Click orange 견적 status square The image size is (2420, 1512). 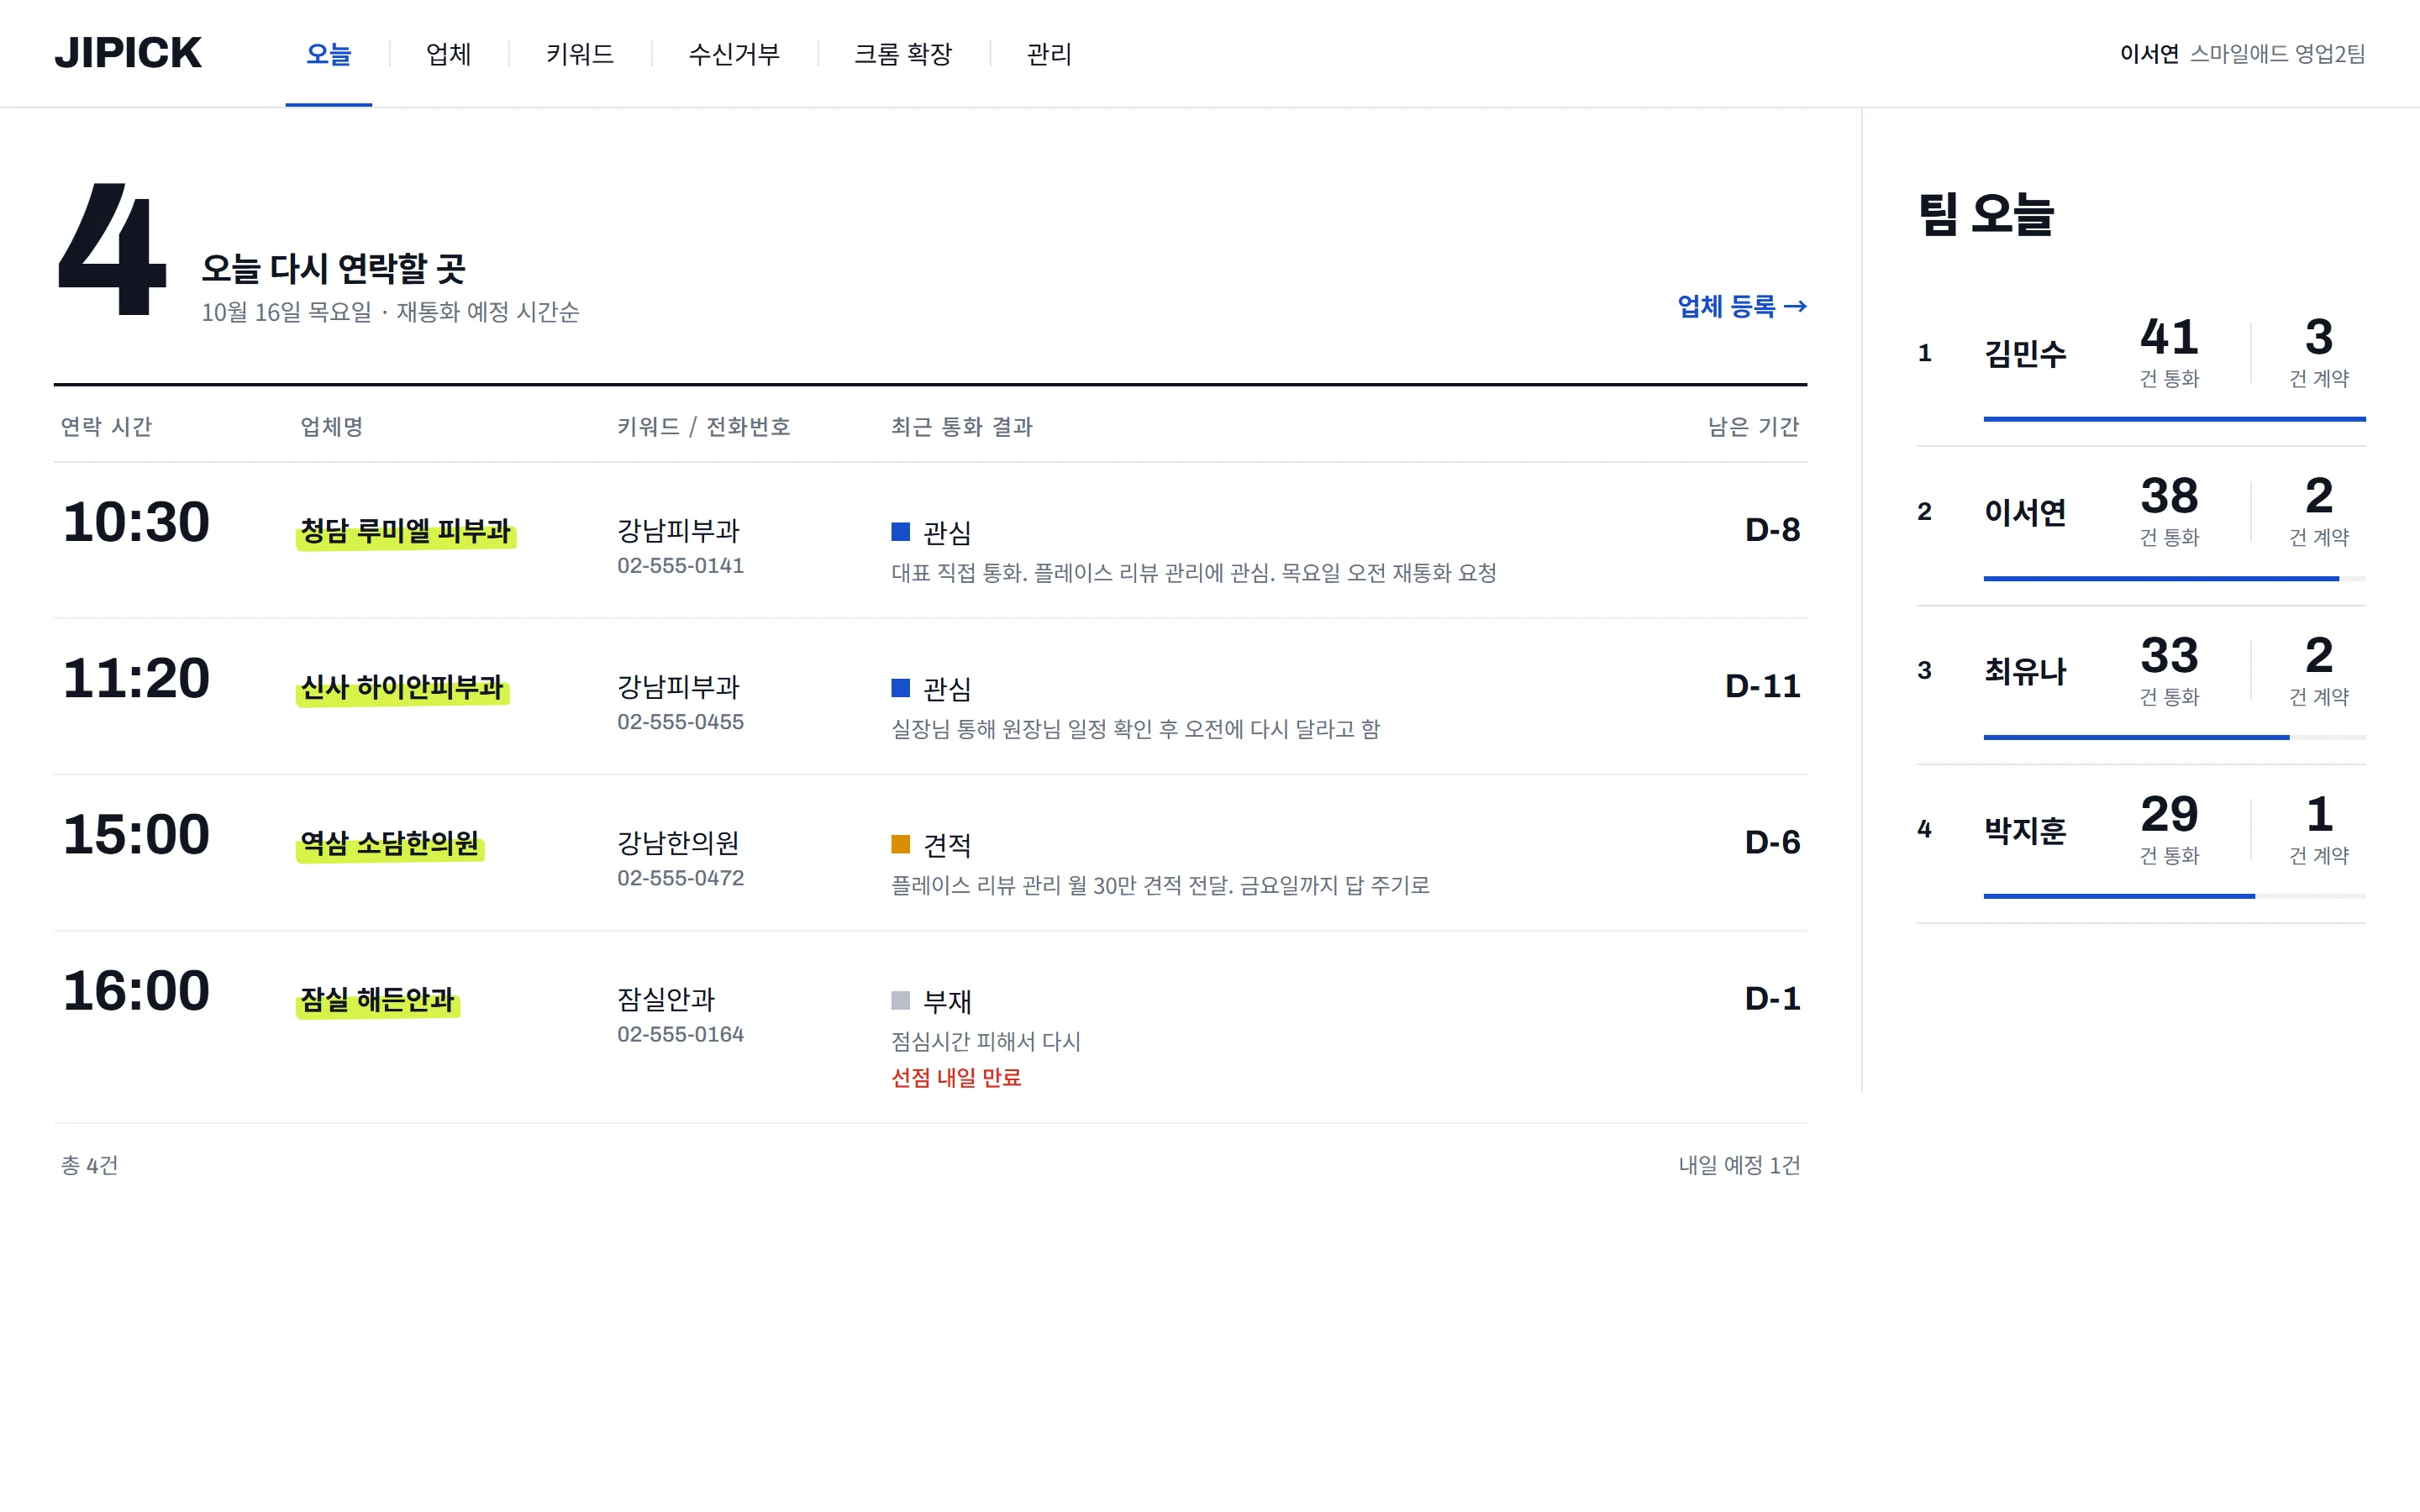click(900, 844)
